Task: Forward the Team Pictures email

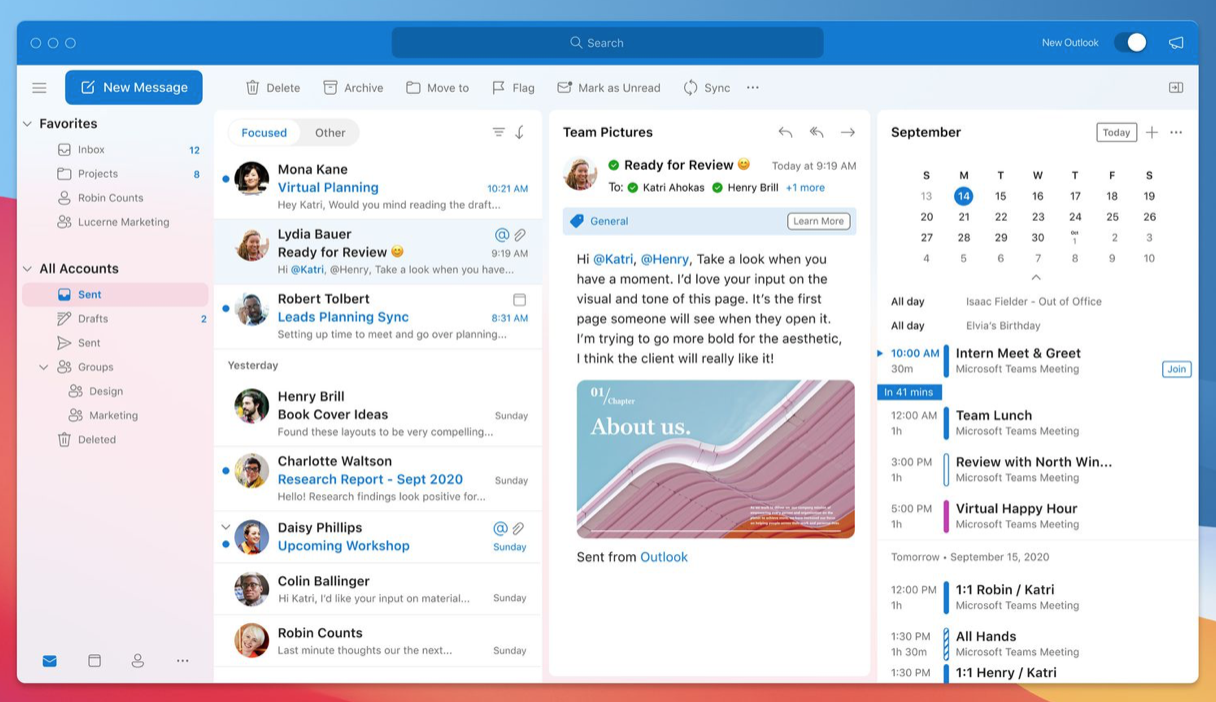Action: tap(848, 132)
